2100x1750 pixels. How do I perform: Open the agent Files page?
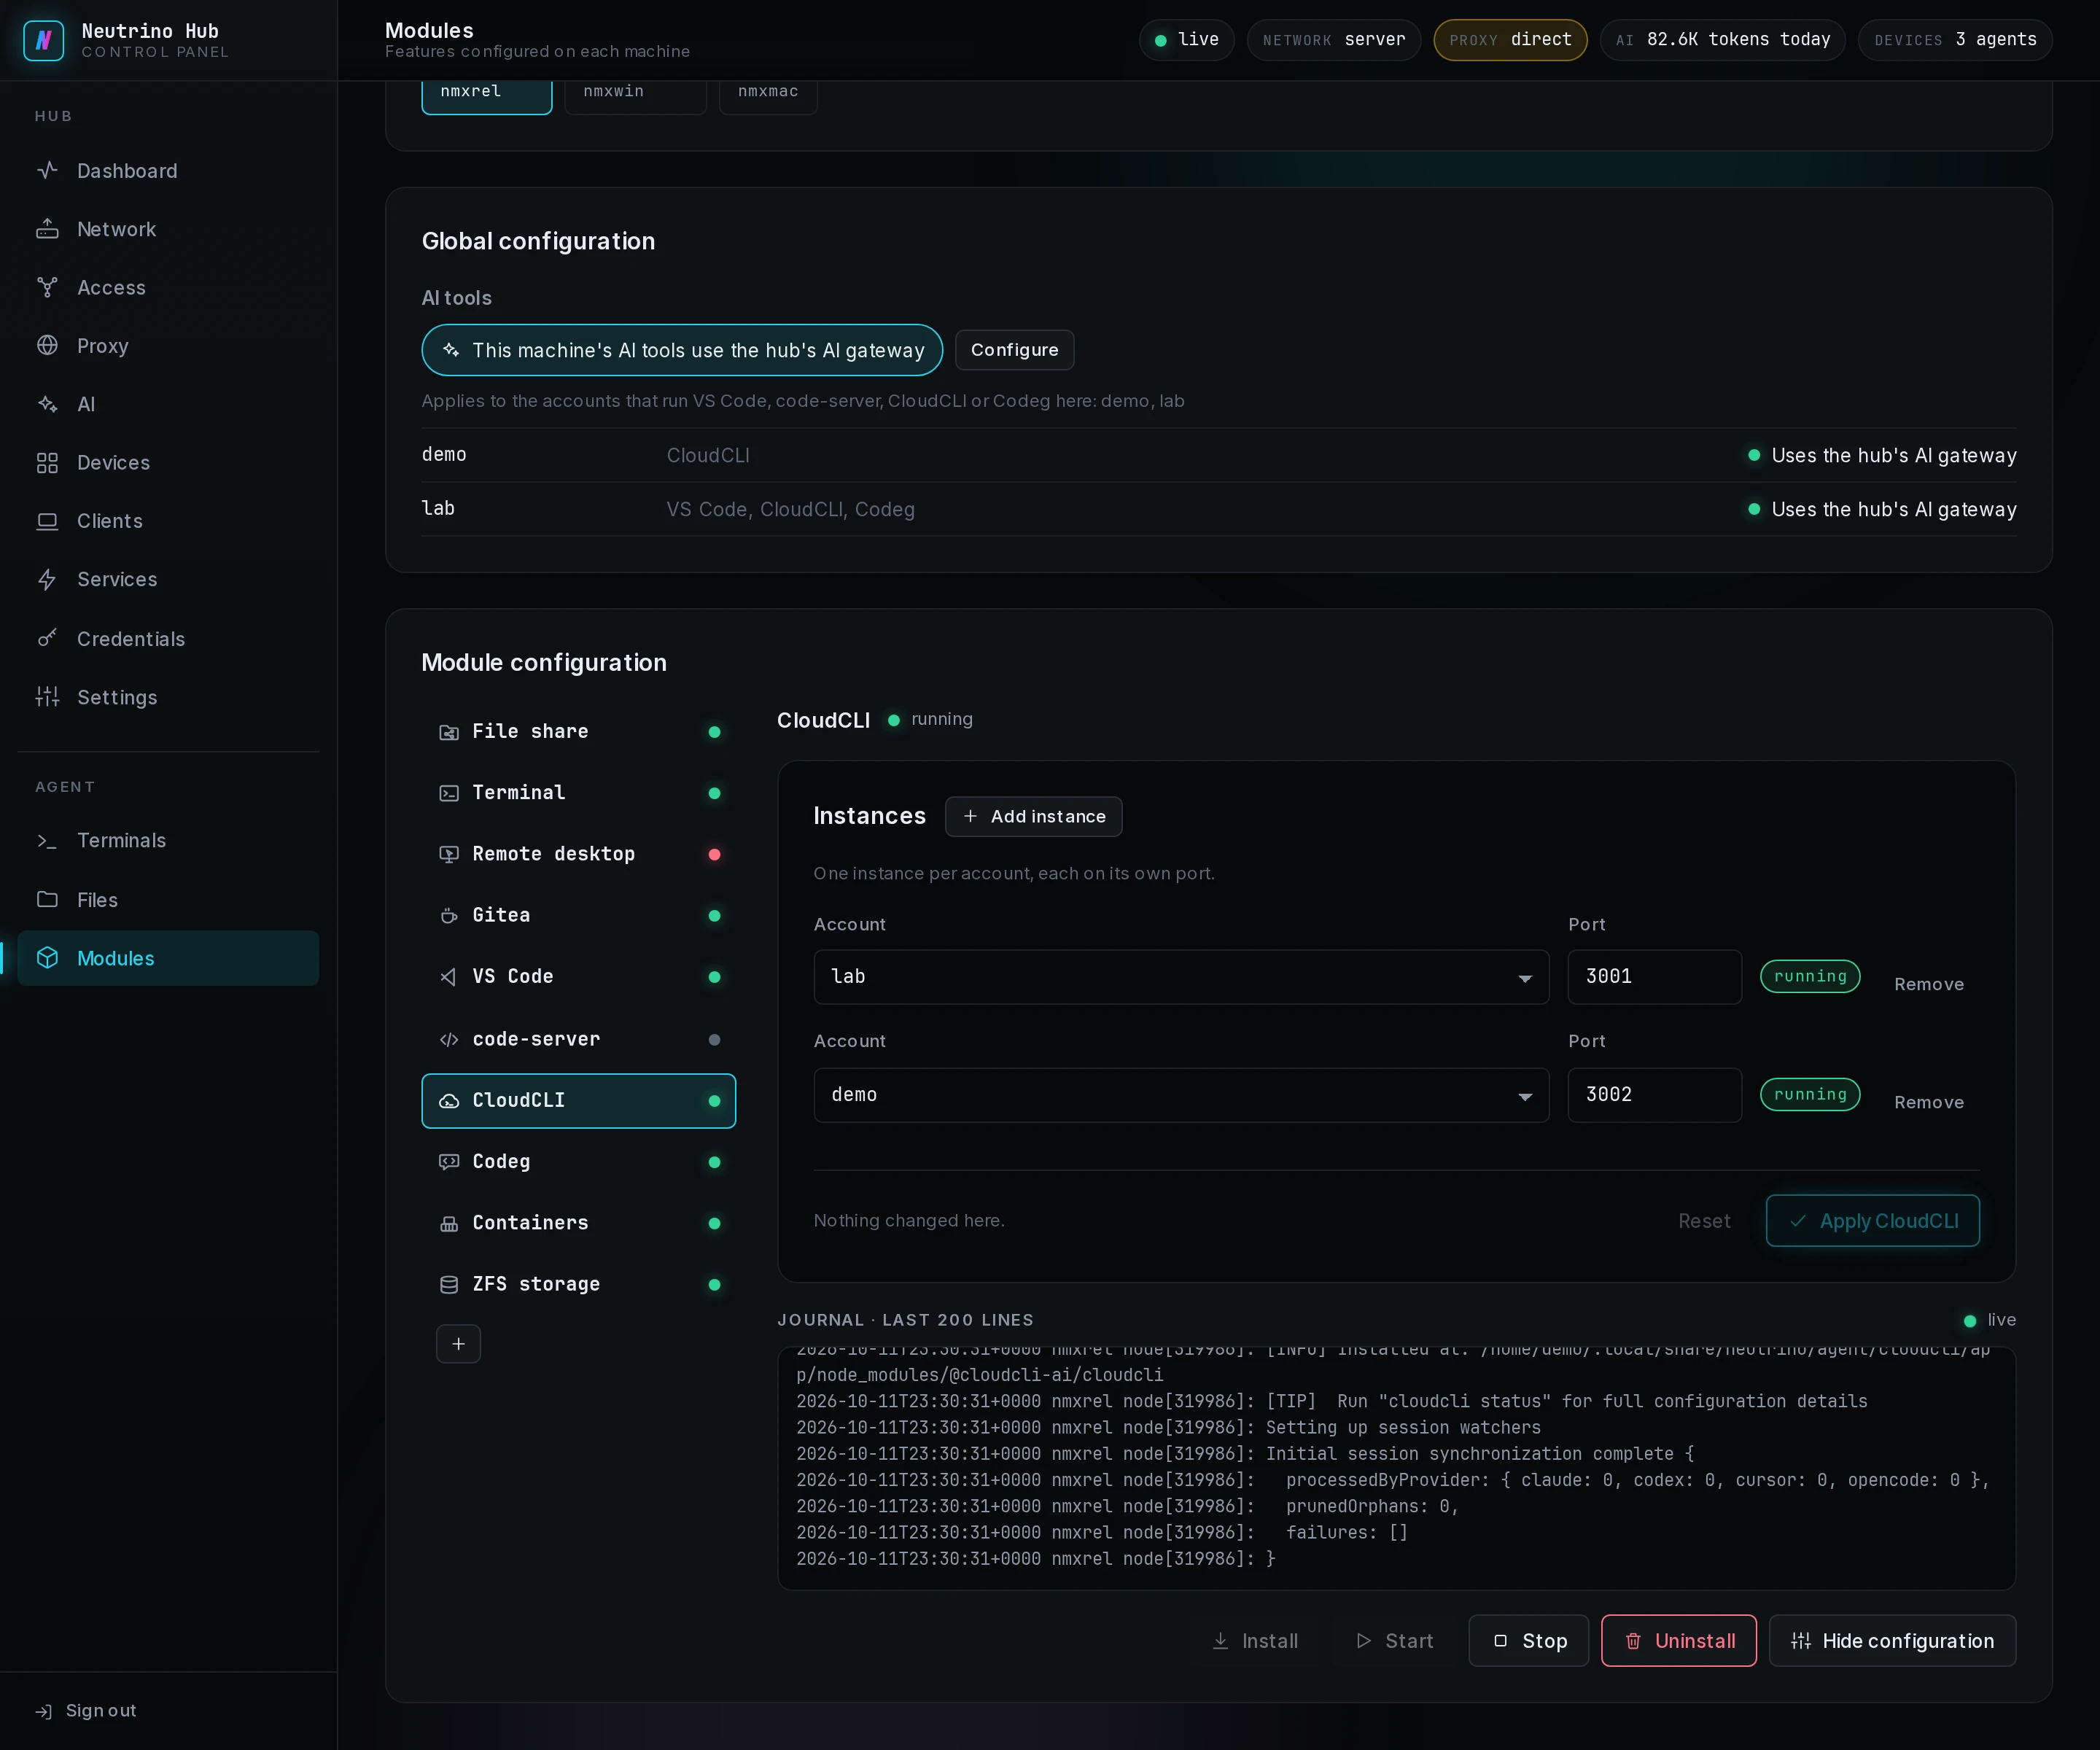tap(168, 900)
